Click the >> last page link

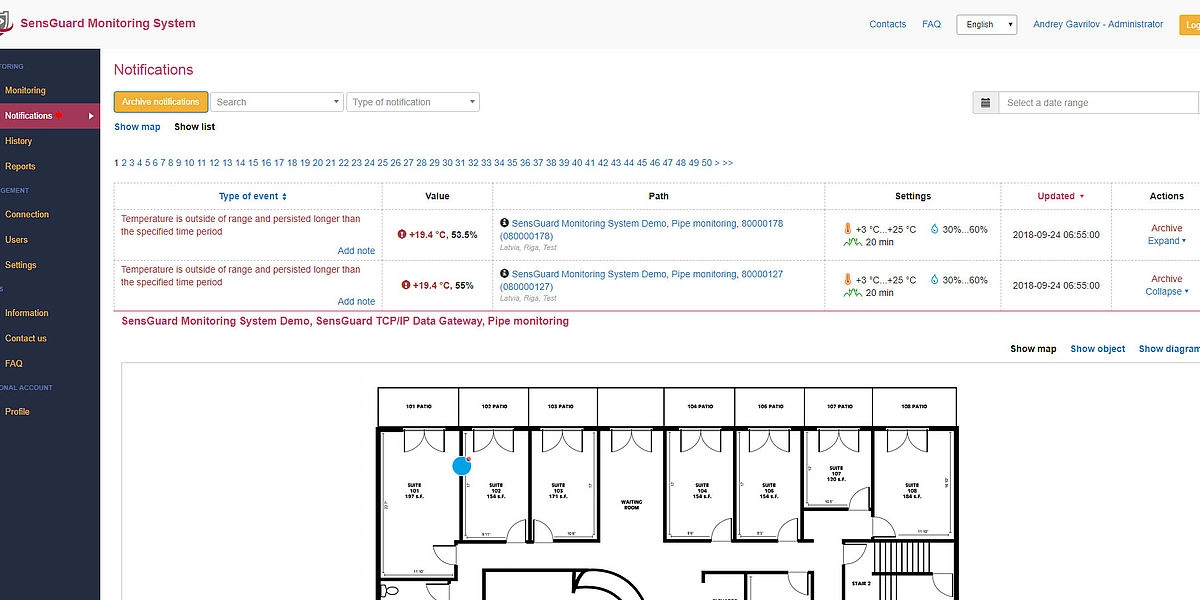(728, 163)
